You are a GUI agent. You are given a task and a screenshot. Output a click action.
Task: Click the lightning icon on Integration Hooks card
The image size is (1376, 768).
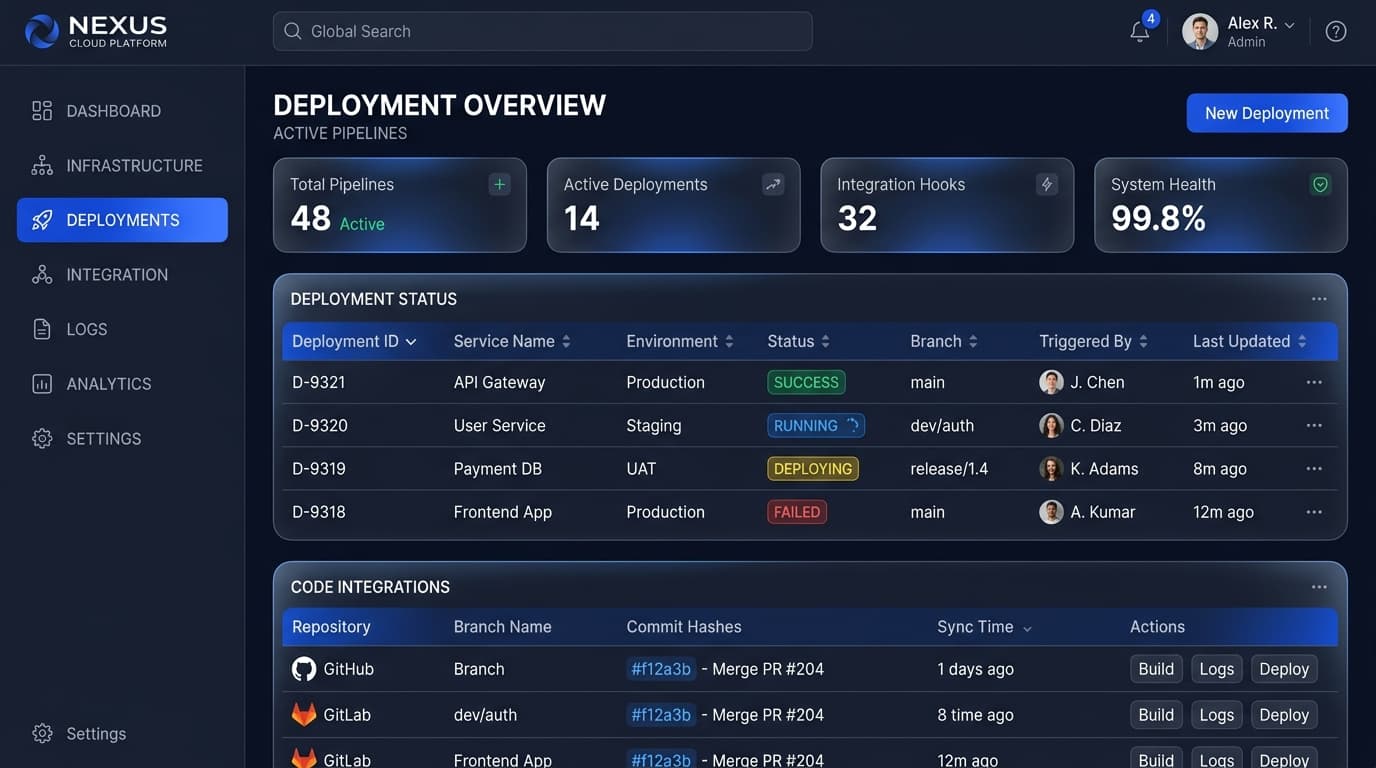1047,184
